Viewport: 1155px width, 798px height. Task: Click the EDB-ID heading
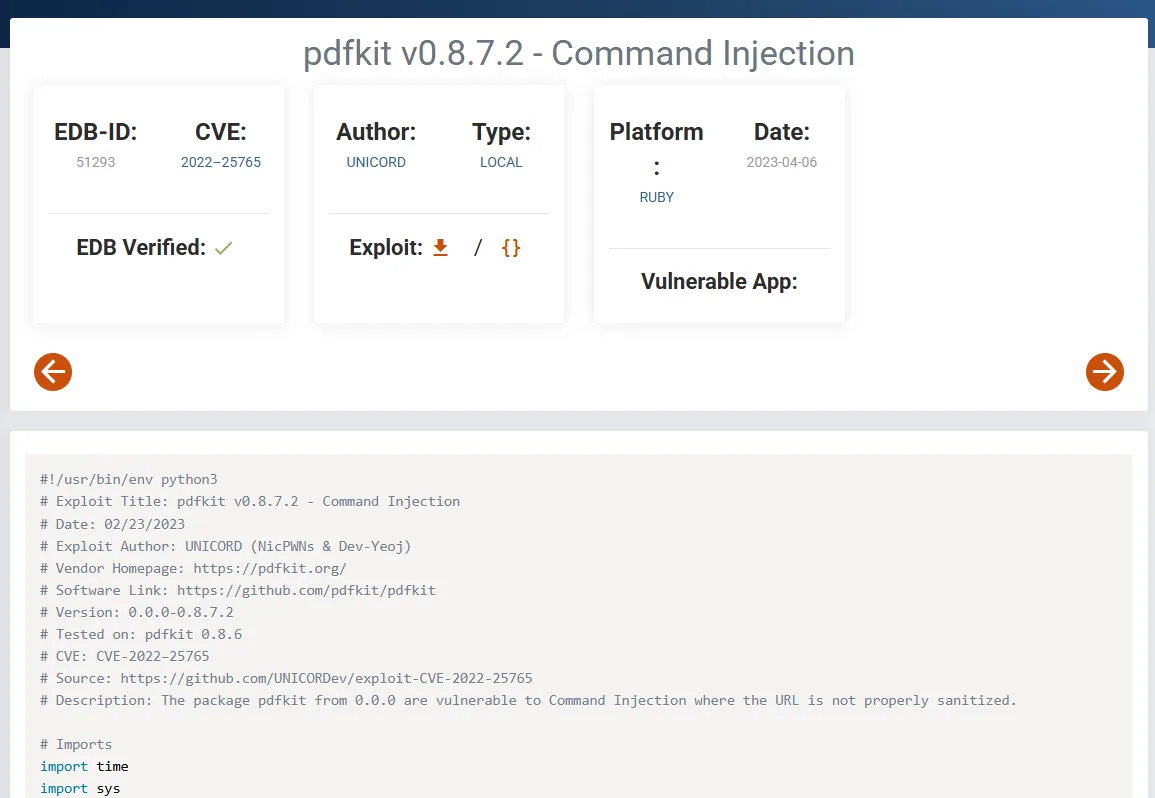[96, 132]
